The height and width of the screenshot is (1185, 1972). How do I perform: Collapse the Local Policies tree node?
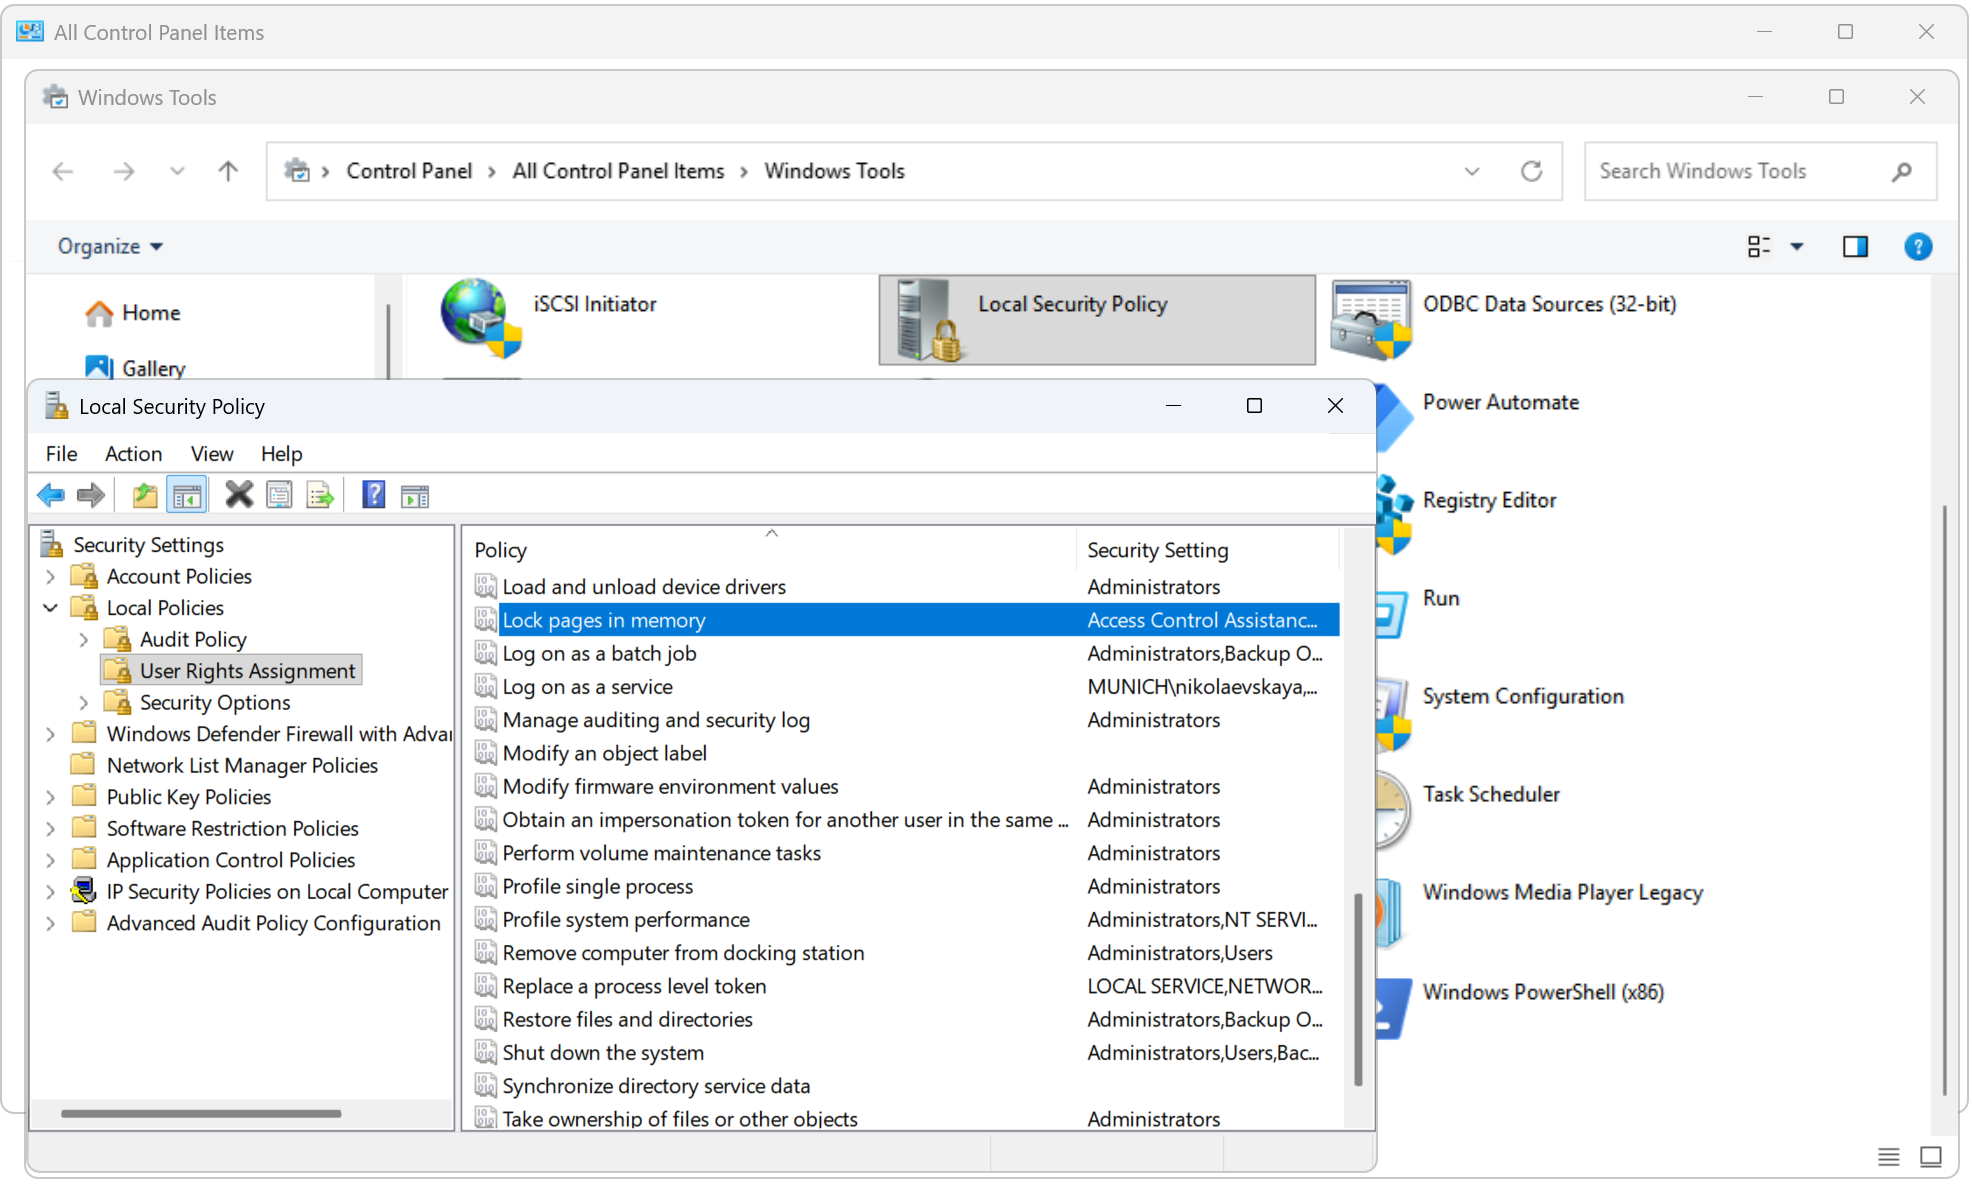(x=50, y=608)
